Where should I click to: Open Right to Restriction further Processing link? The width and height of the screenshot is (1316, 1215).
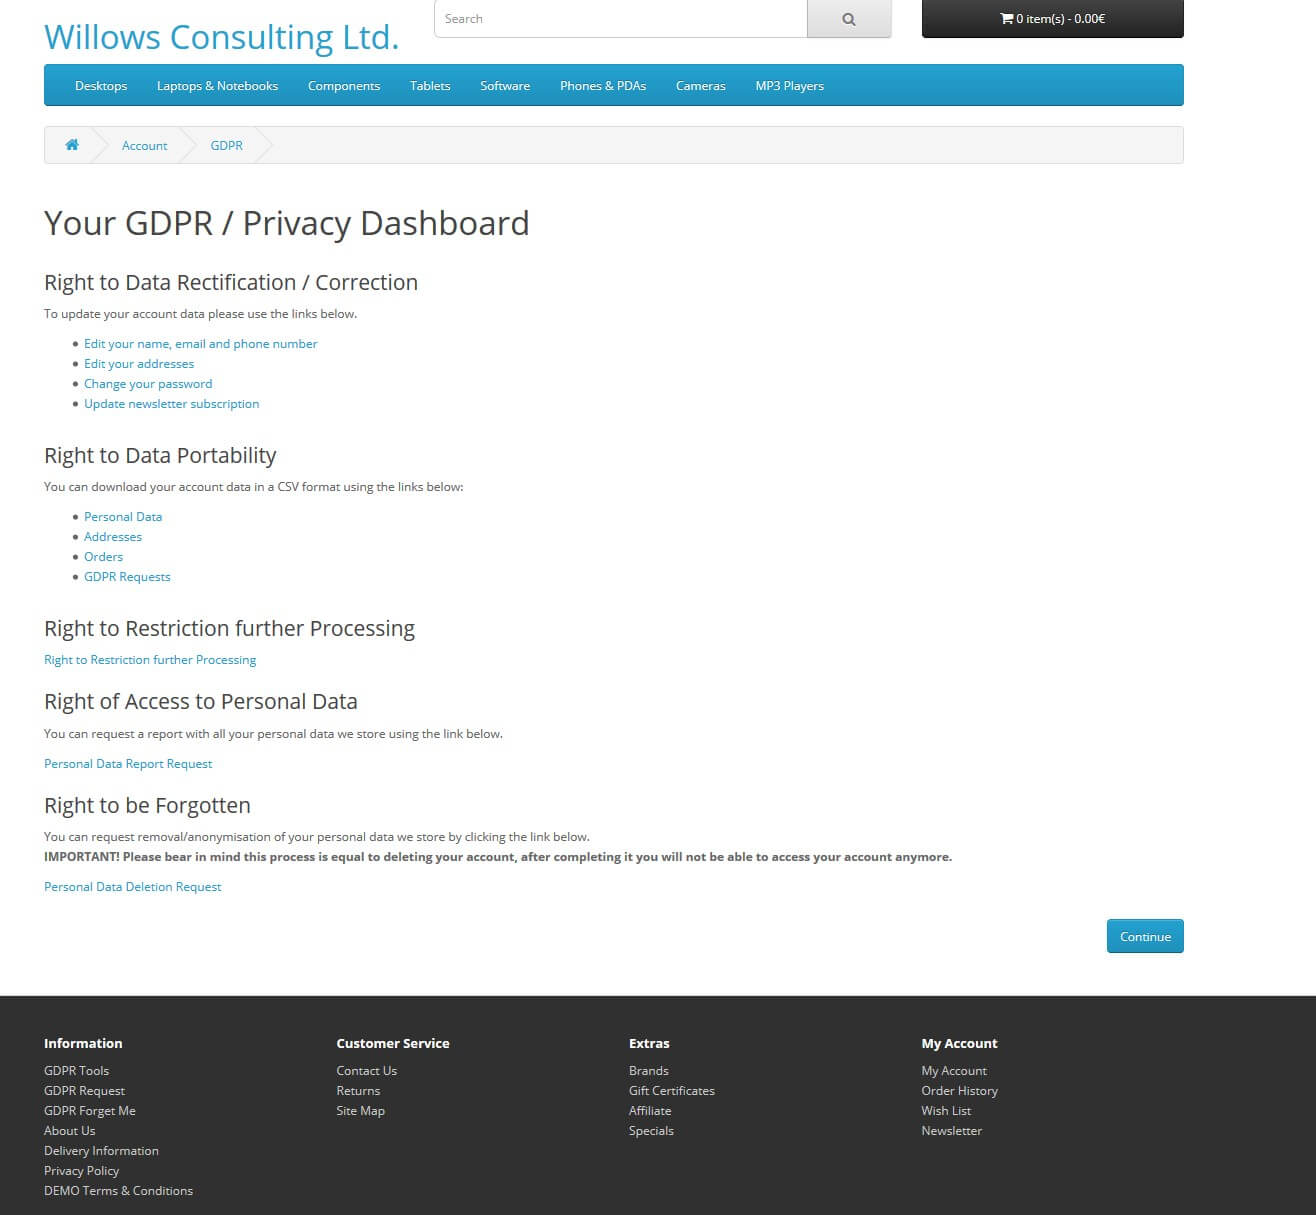click(x=150, y=660)
